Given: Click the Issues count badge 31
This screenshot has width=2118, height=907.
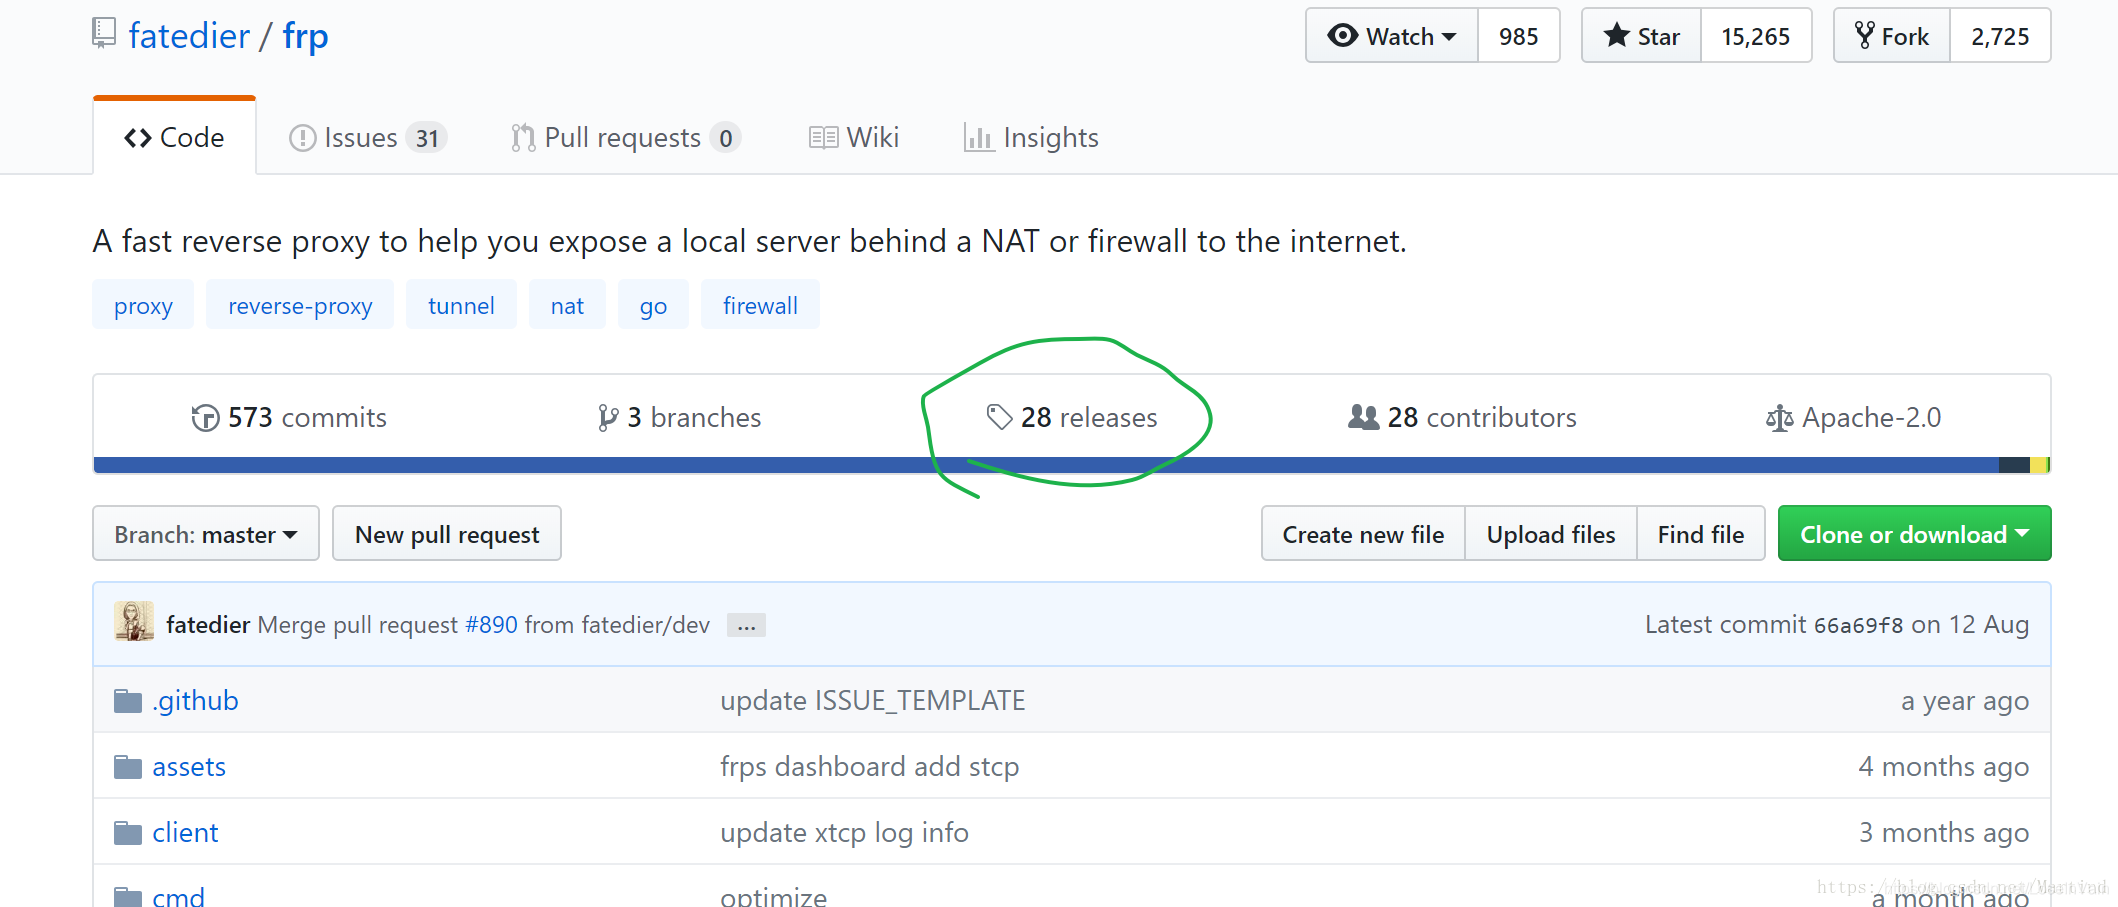Looking at the screenshot, I should pyautogui.click(x=427, y=138).
